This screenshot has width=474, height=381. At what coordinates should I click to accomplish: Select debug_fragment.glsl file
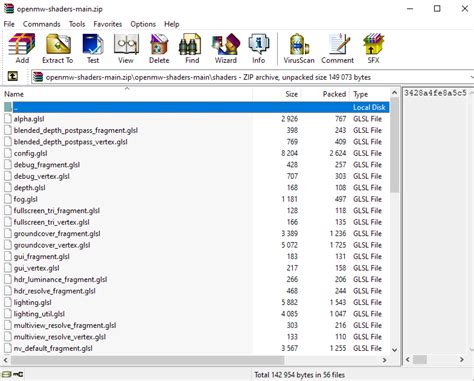point(197,165)
